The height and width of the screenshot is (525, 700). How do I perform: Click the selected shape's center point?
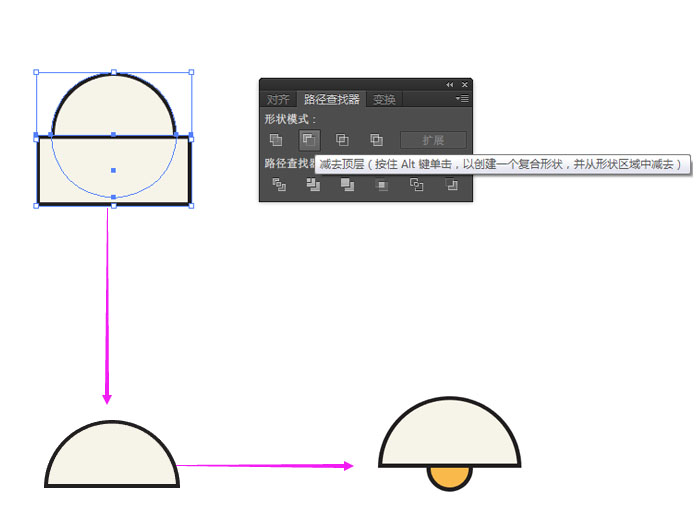click(113, 170)
